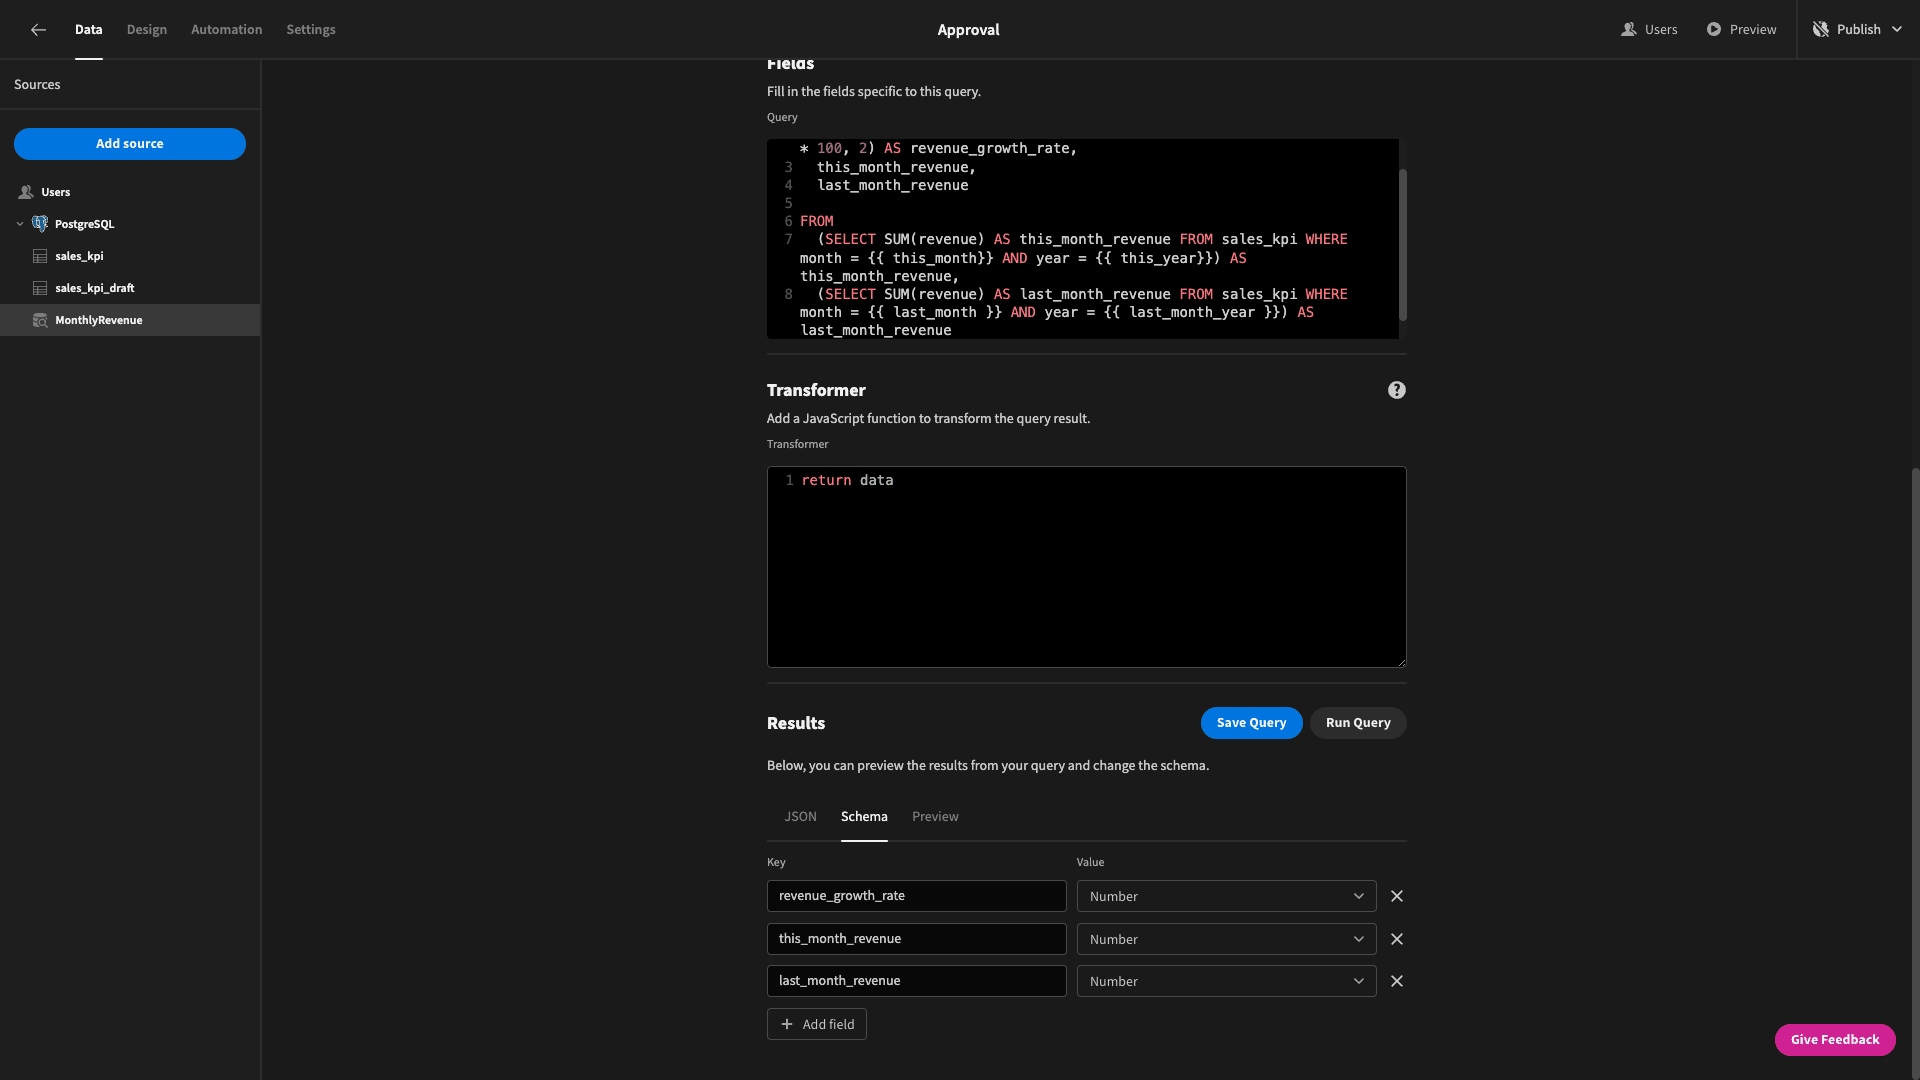Open the Transformer help question-mark icon
Screen dimensions: 1920x1080
1397,391
